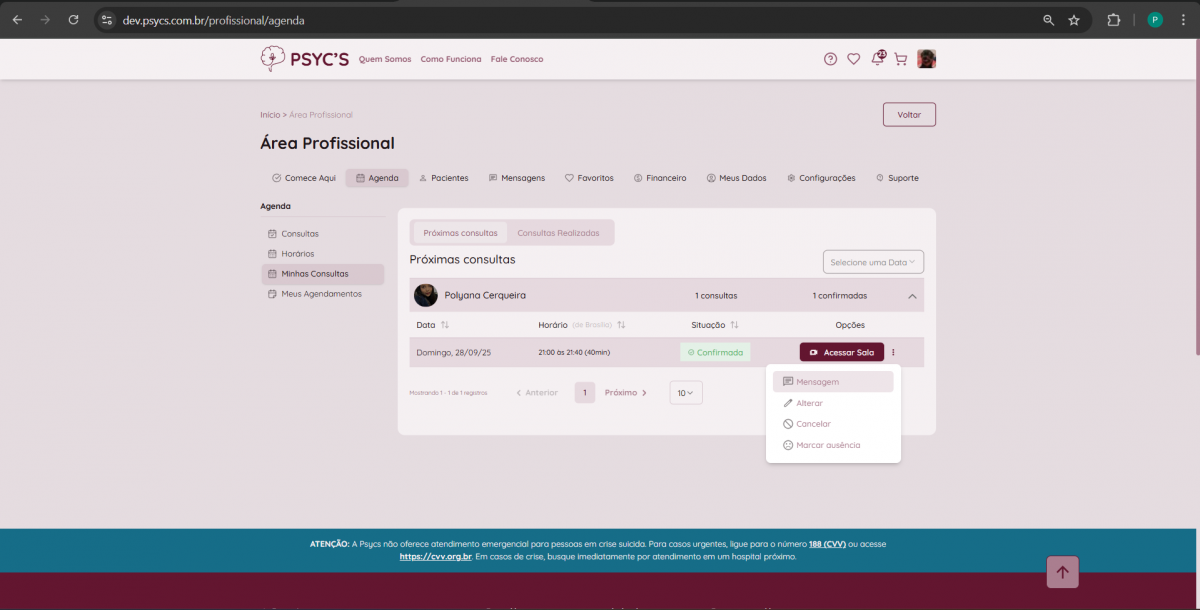Viewport: 1200px width, 610px height.
Task: Open the help question mark icon
Action: [x=830, y=59]
